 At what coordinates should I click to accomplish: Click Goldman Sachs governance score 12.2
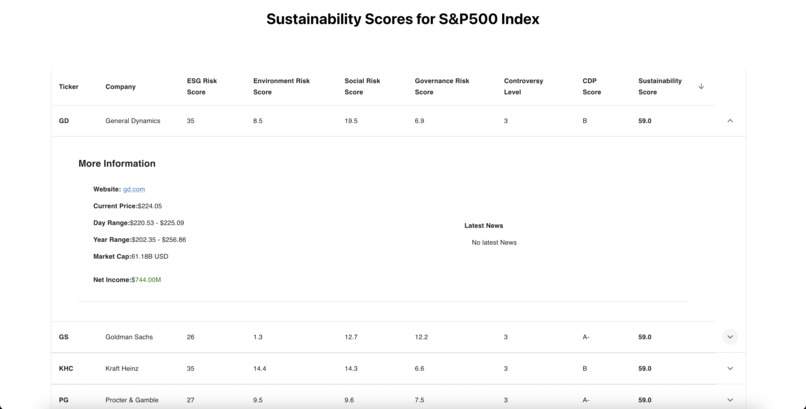pos(421,337)
